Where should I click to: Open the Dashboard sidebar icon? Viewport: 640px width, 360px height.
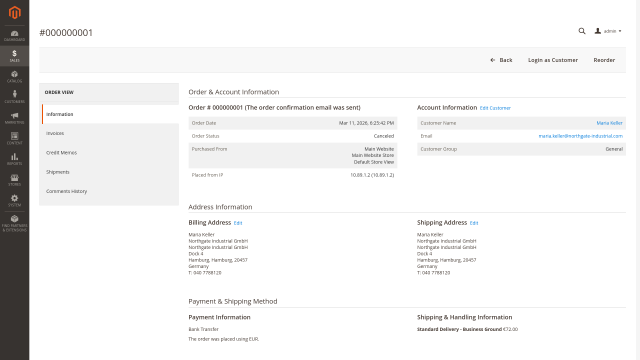pyautogui.click(x=15, y=36)
